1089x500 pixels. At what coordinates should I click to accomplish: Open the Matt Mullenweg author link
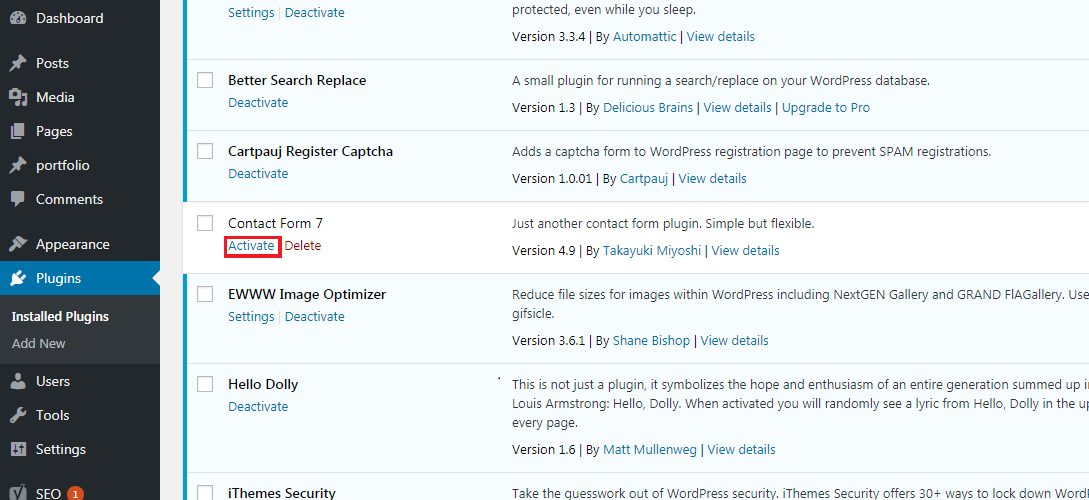(650, 450)
